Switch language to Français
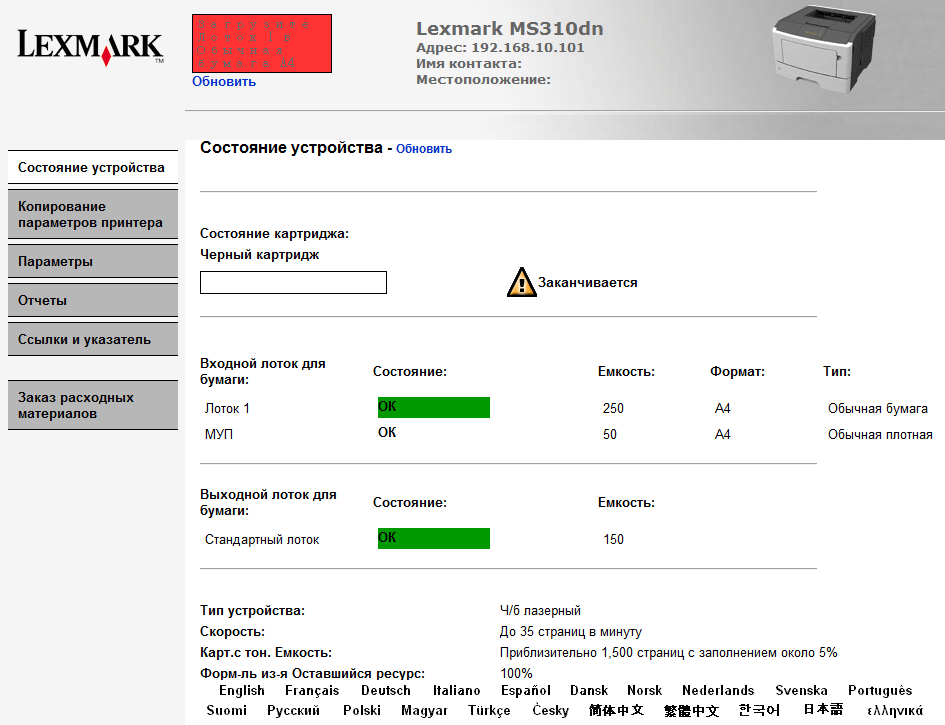Viewport: 945px width, 725px height. tap(312, 691)
